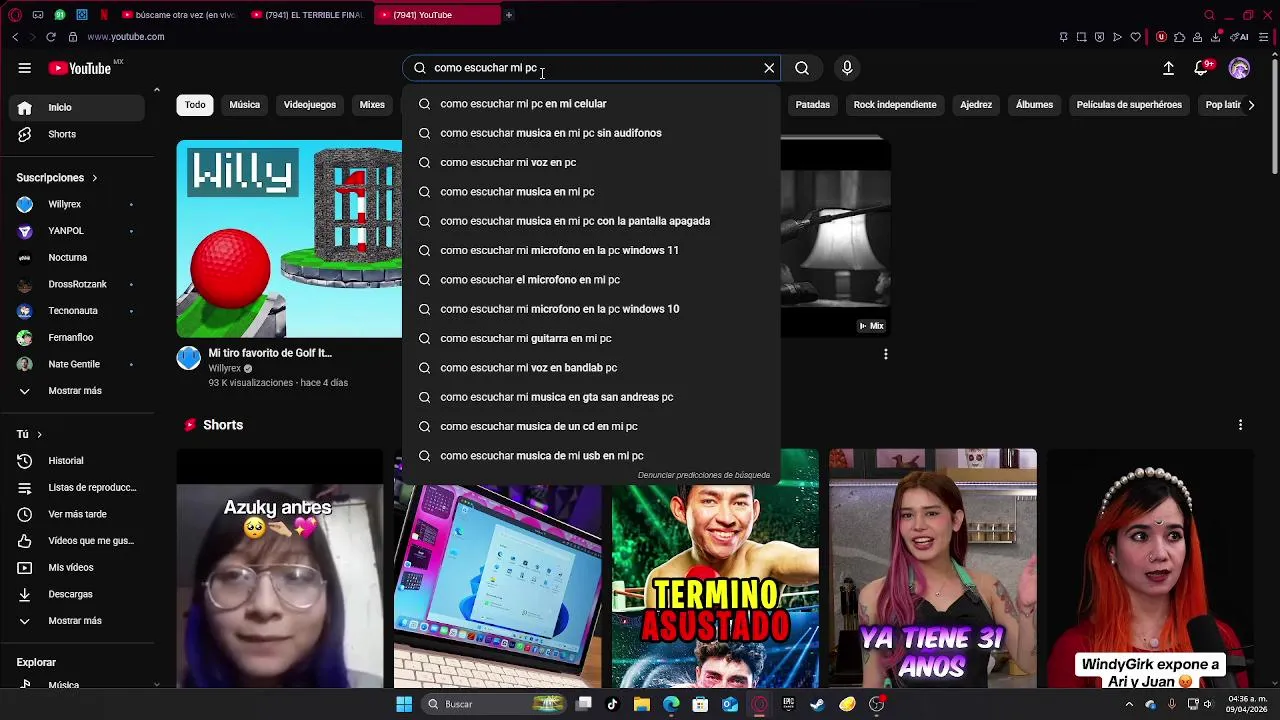Image resolution: width=1280 pixels, height=720 pixels.
Task: Open the 'TERMINO ASUSTADO' short
Action: coord(715,570)
